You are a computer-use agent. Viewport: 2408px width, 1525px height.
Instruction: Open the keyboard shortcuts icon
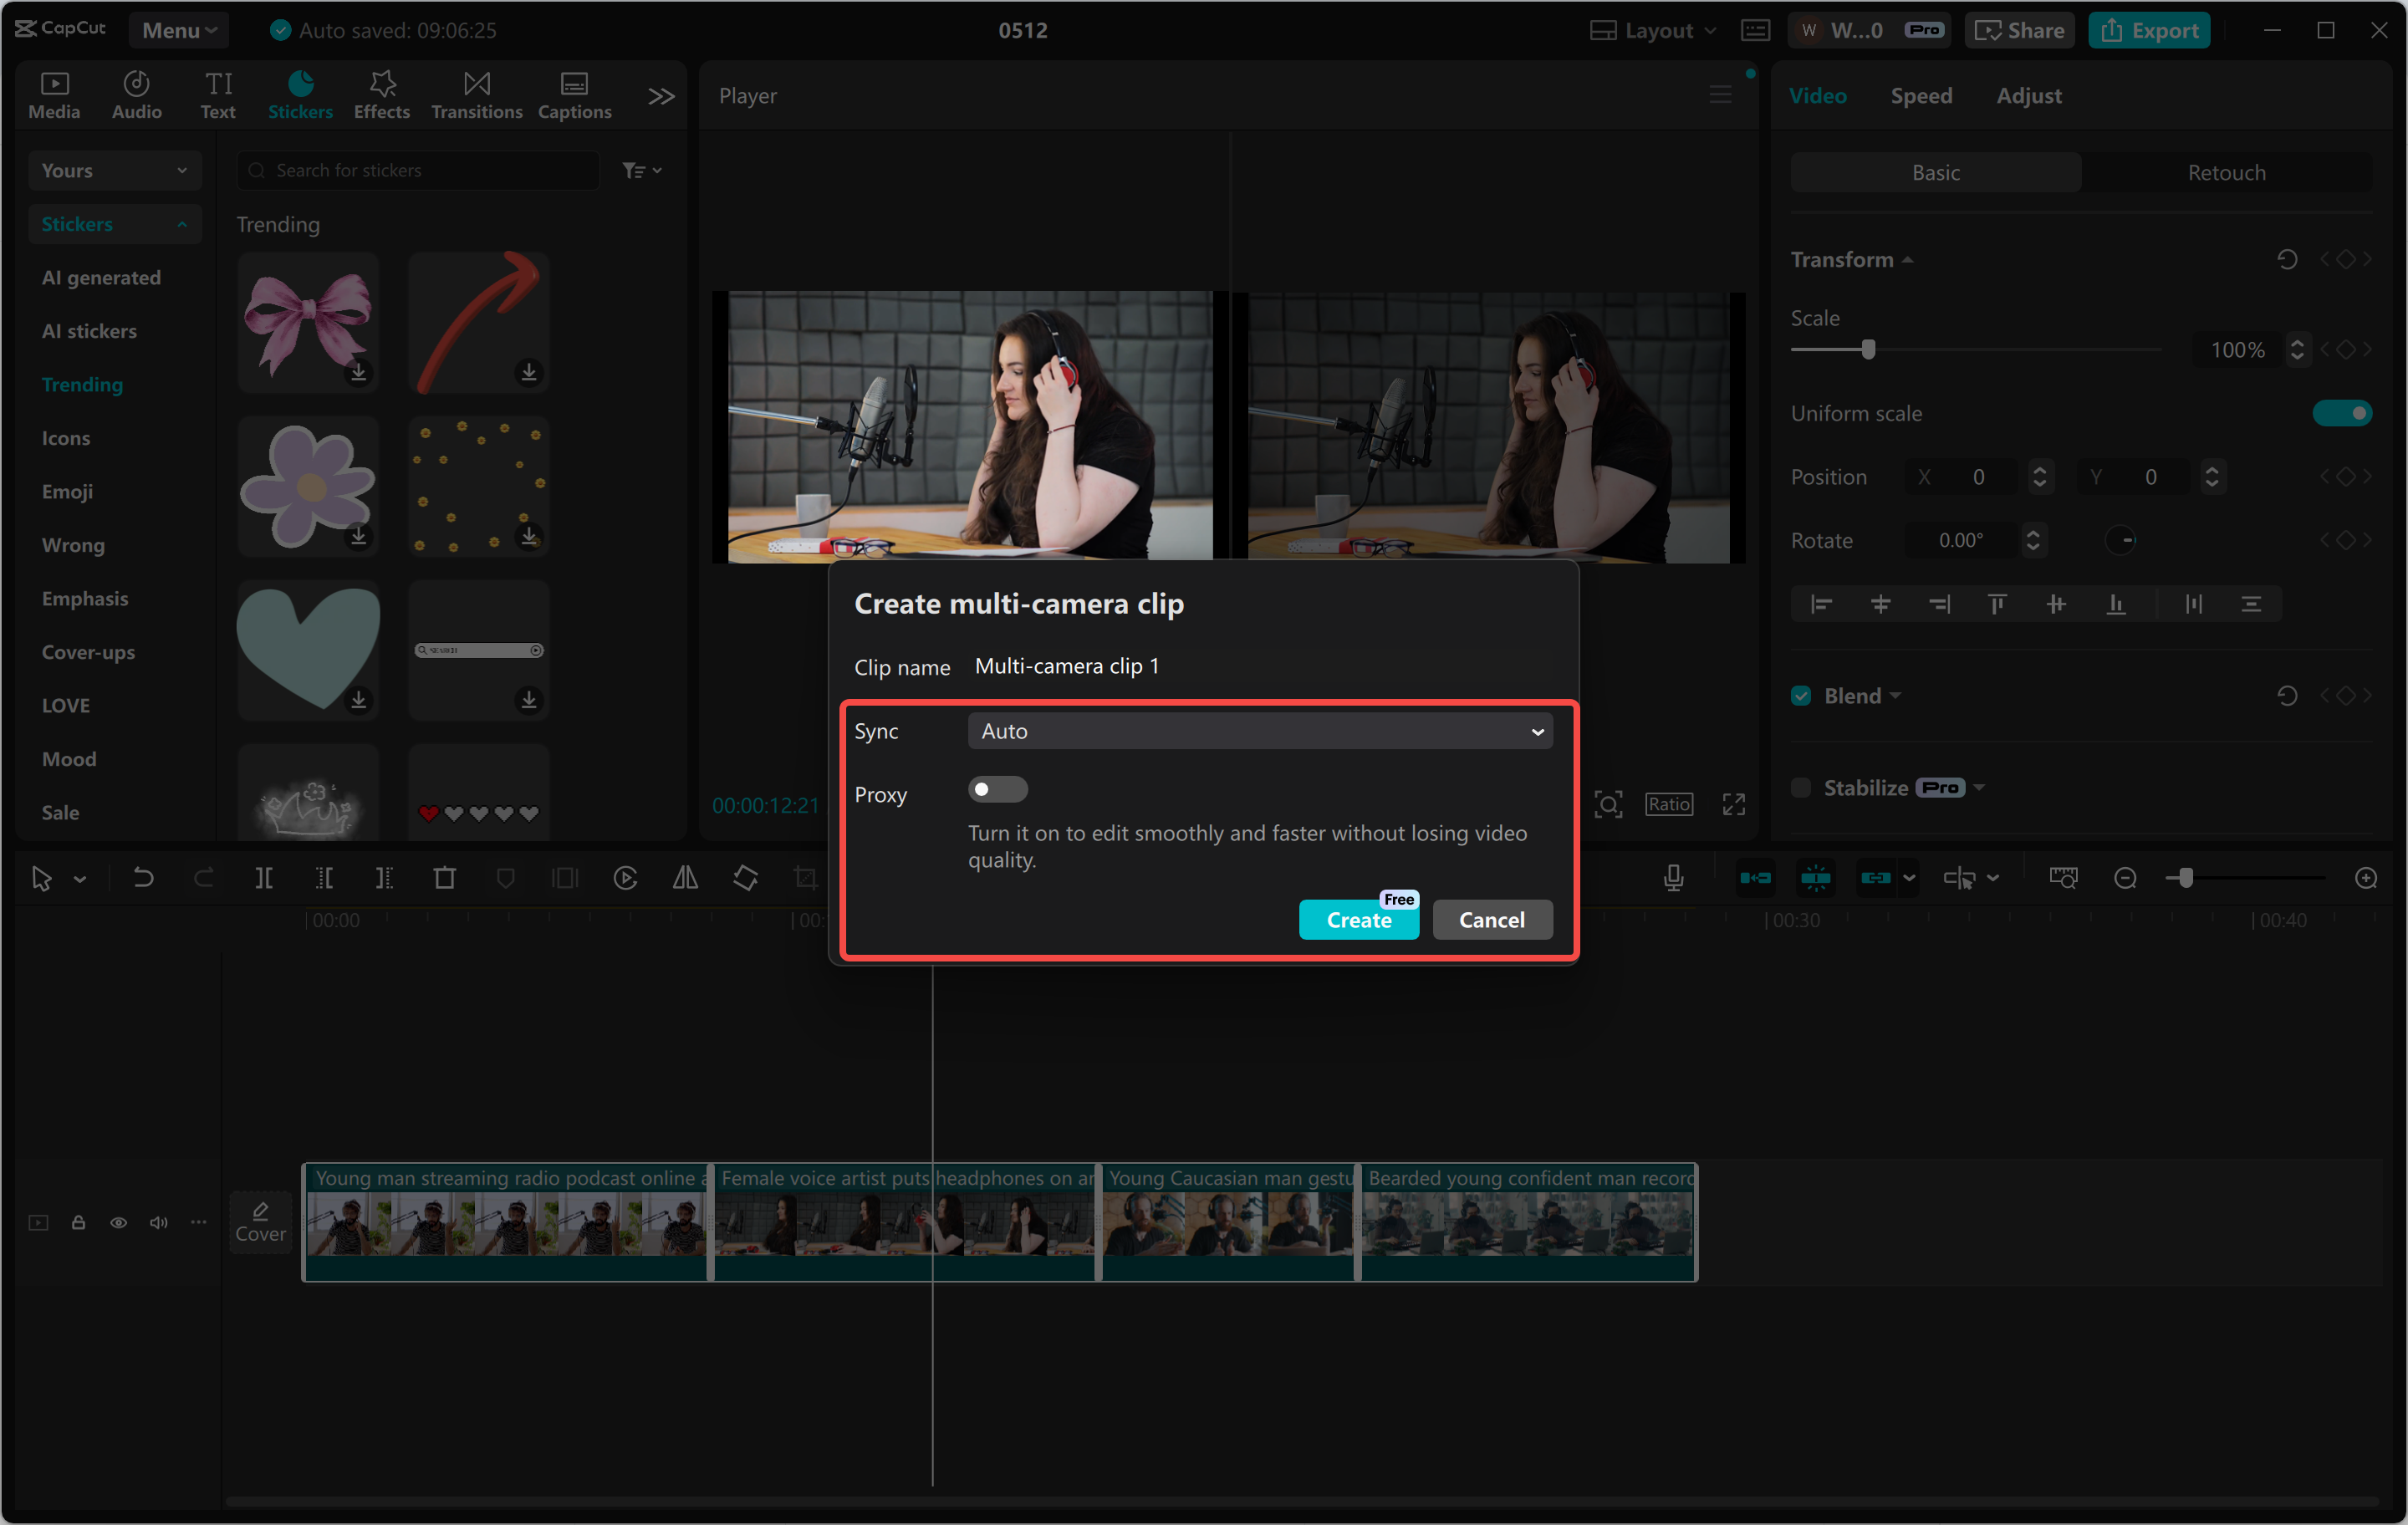1756,30
